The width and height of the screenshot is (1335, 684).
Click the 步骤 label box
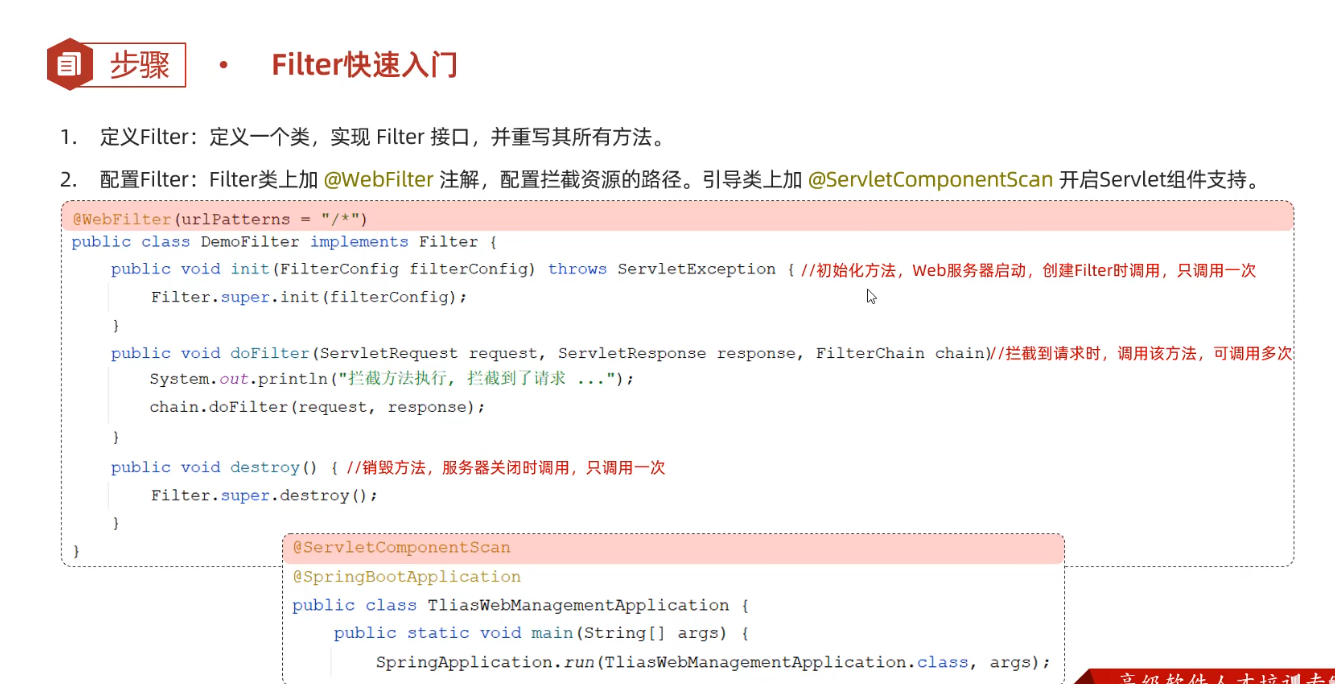140,65
